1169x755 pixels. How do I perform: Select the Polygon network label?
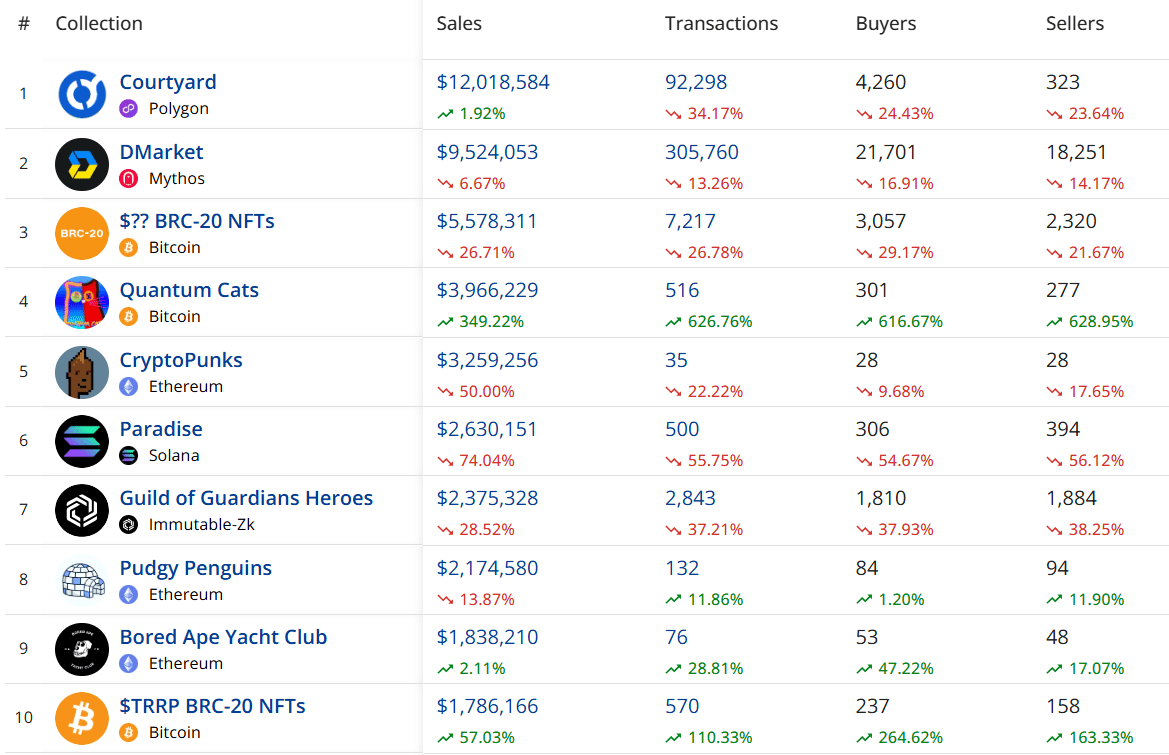[x=178, y=109]
